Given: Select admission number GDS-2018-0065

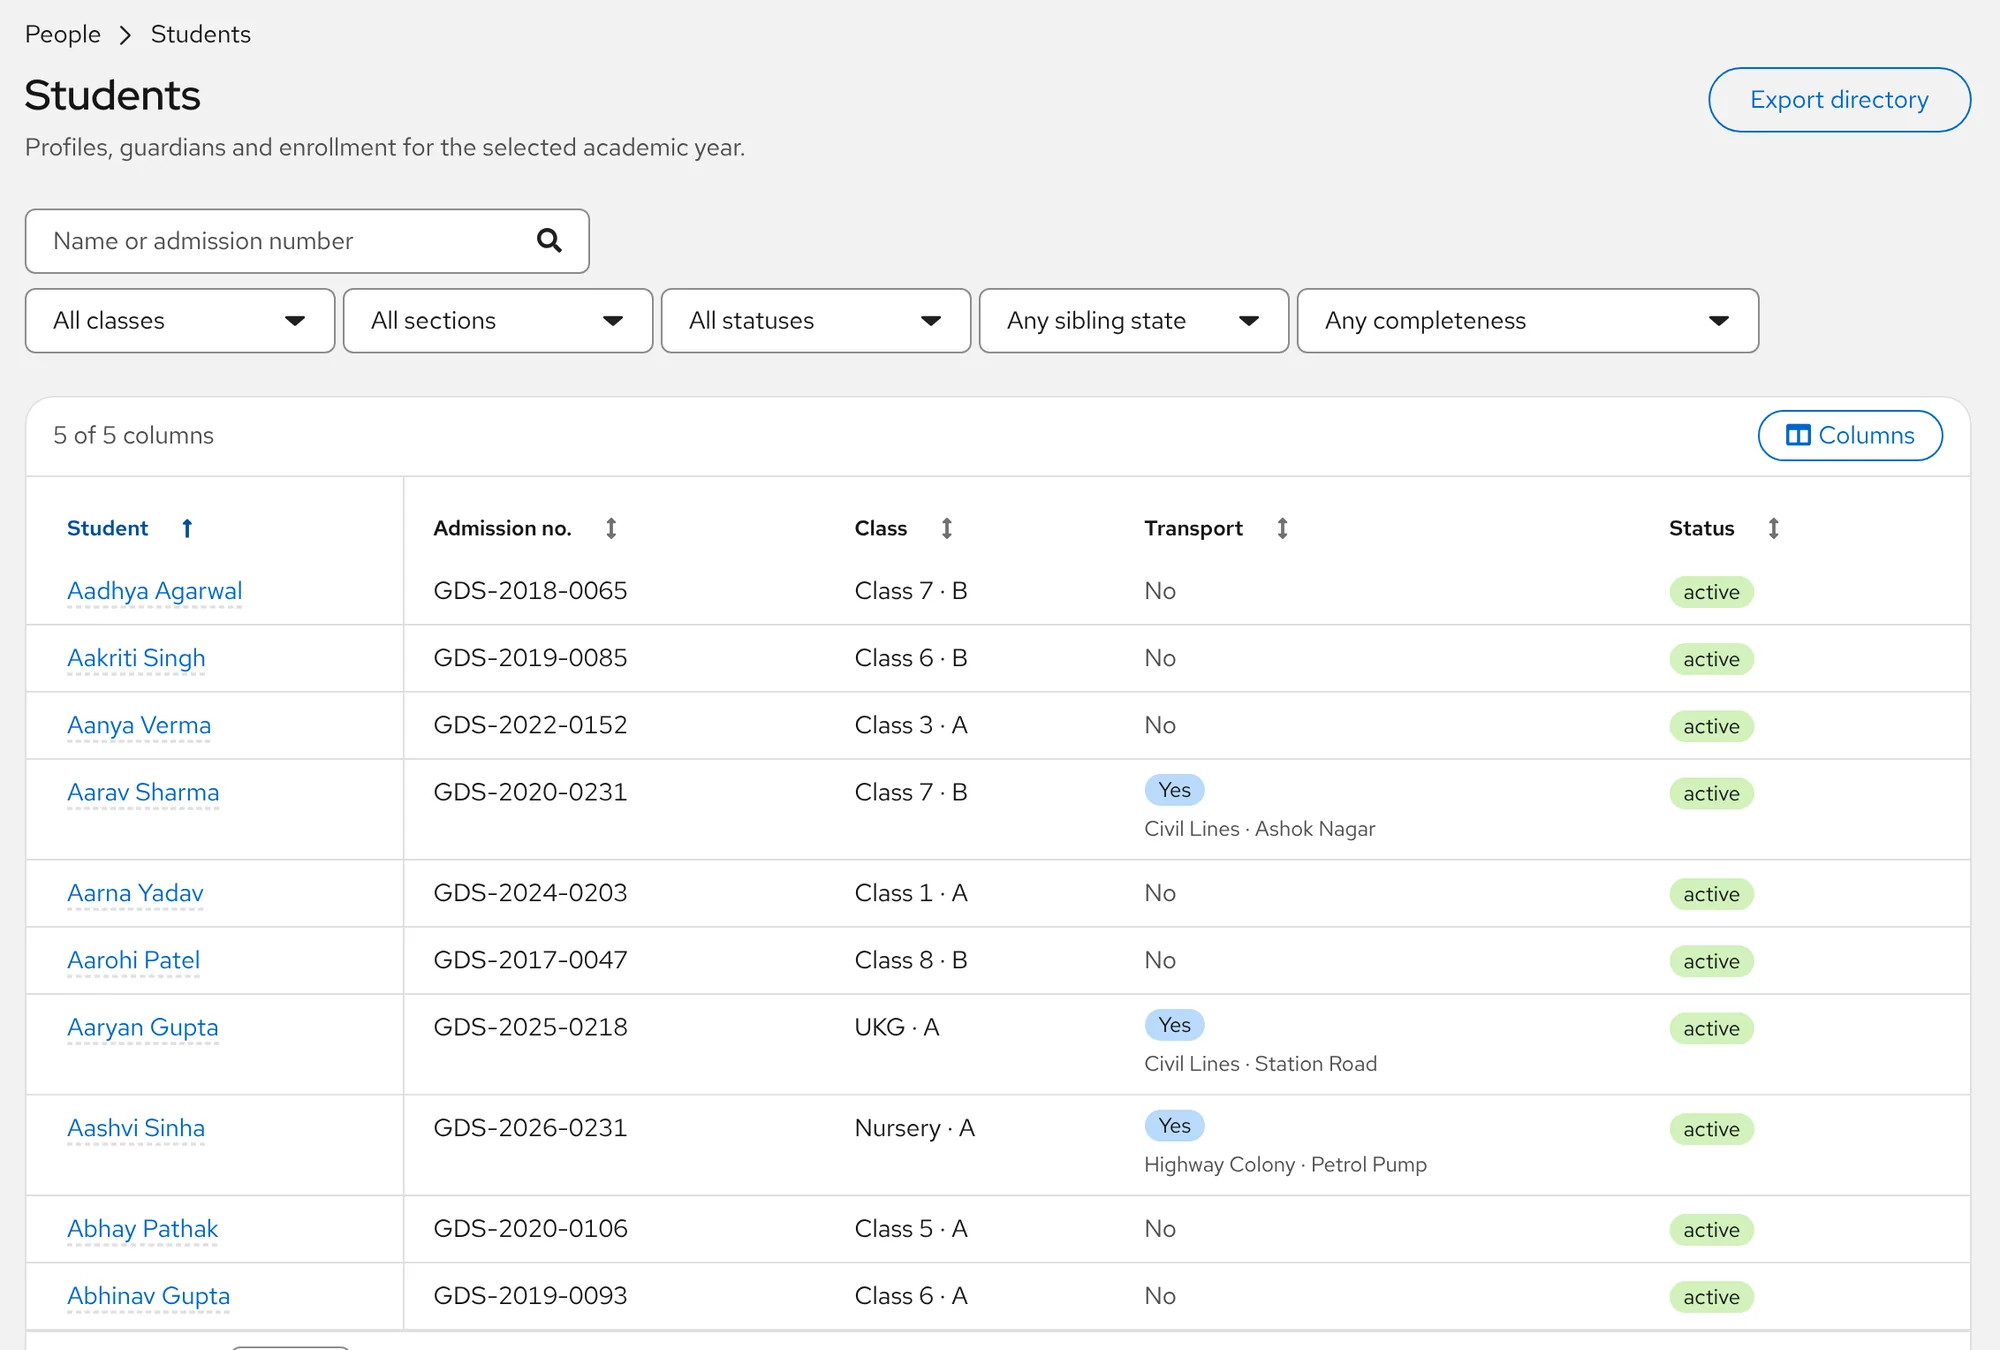Looking at the screenshot, I should (530, 591).
